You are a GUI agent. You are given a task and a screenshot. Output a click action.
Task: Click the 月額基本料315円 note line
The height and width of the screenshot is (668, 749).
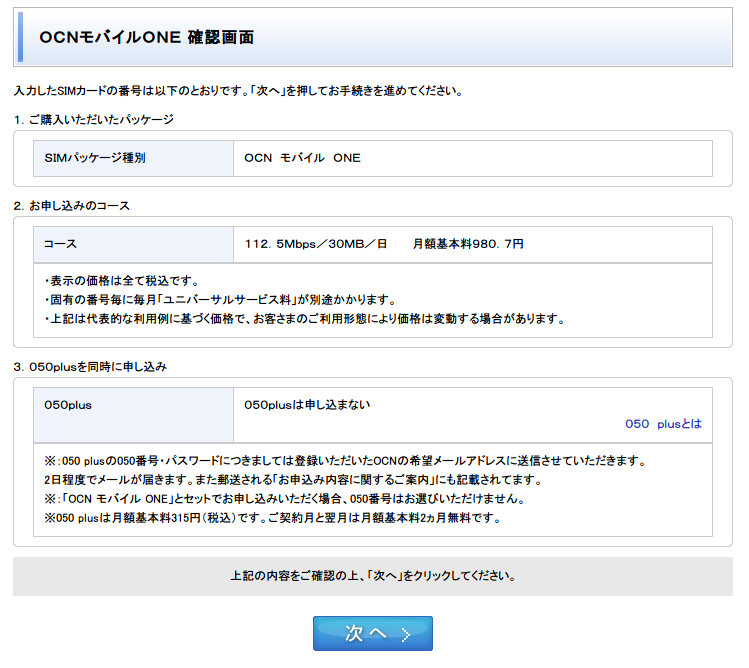coord(272,518)
